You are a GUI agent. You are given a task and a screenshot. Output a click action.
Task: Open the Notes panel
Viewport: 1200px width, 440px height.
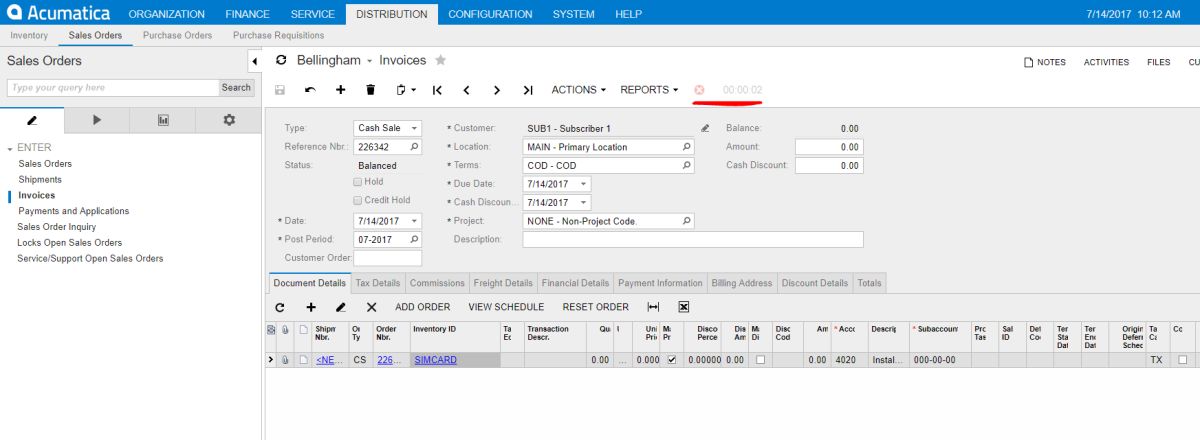point(1045,62)
